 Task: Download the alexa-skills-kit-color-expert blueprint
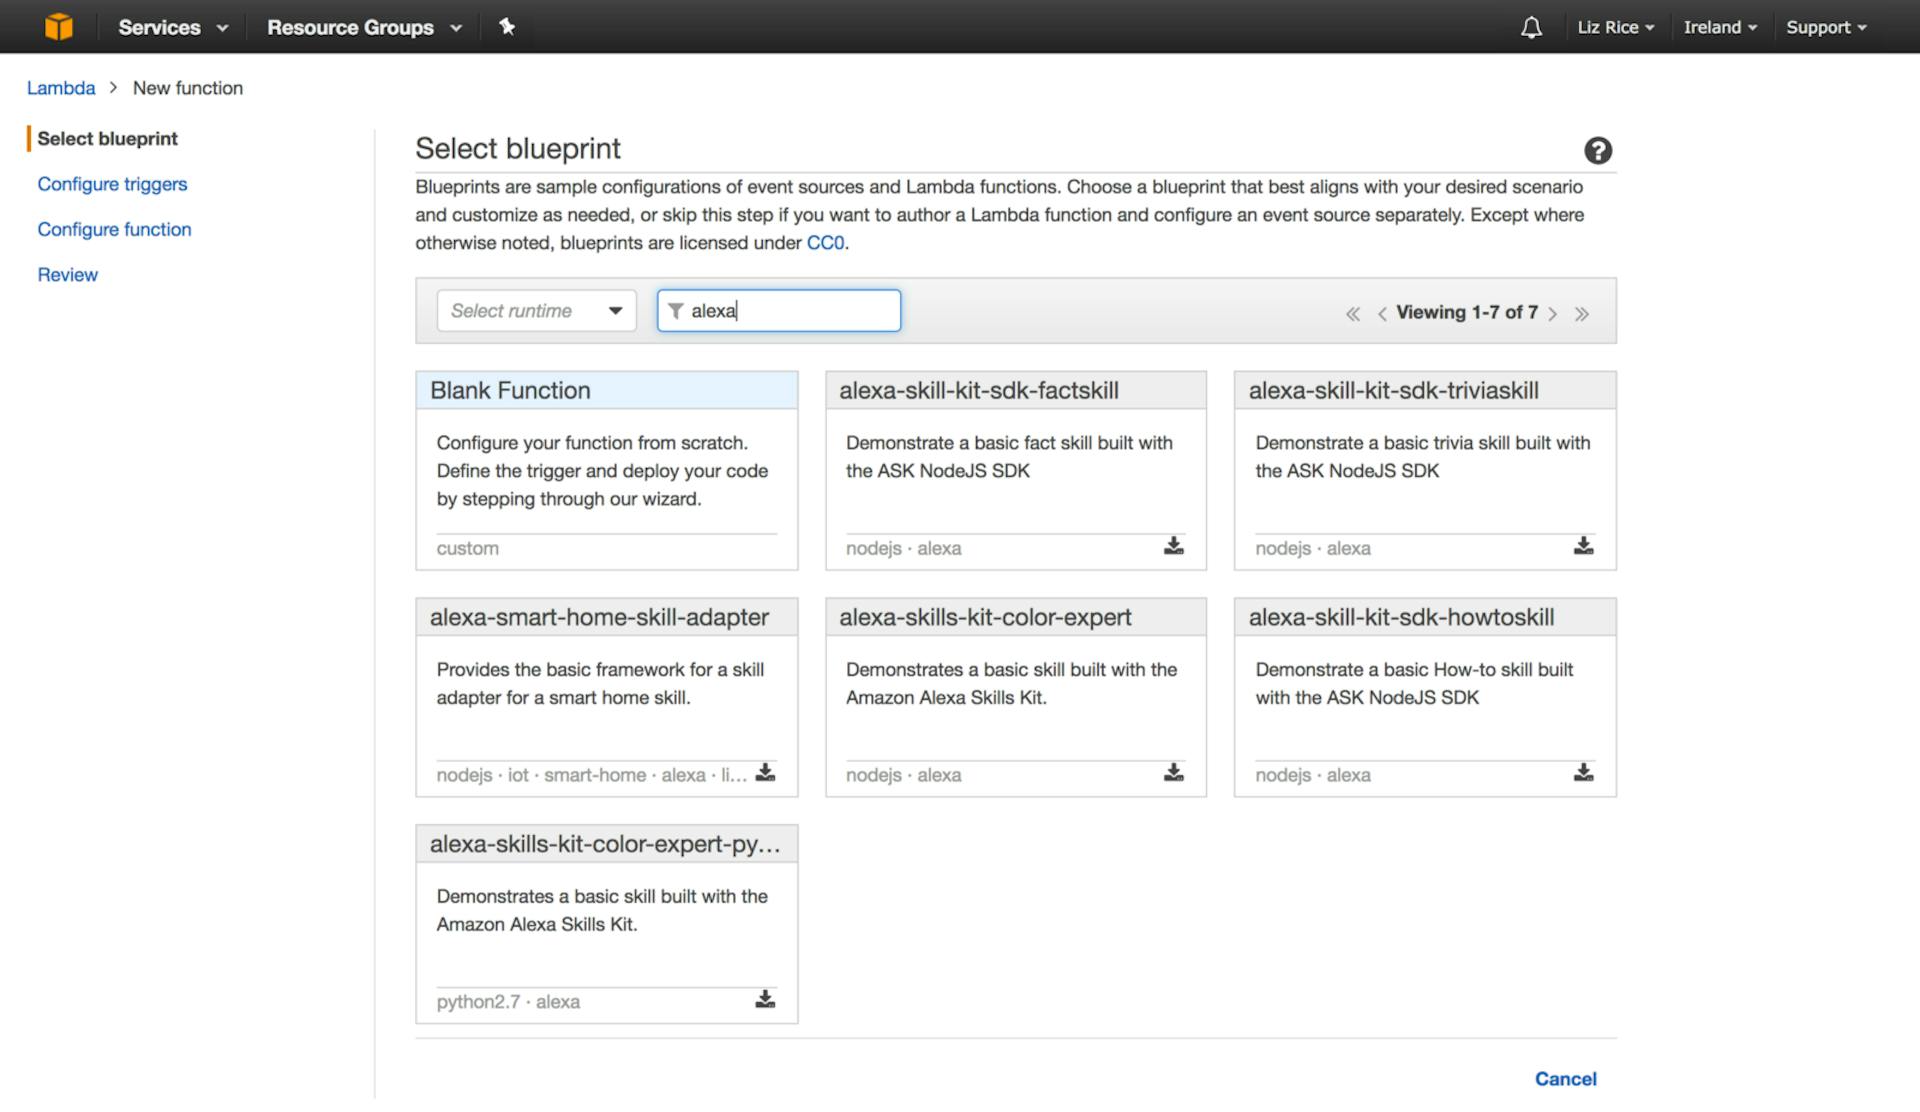coord(1173,772)
